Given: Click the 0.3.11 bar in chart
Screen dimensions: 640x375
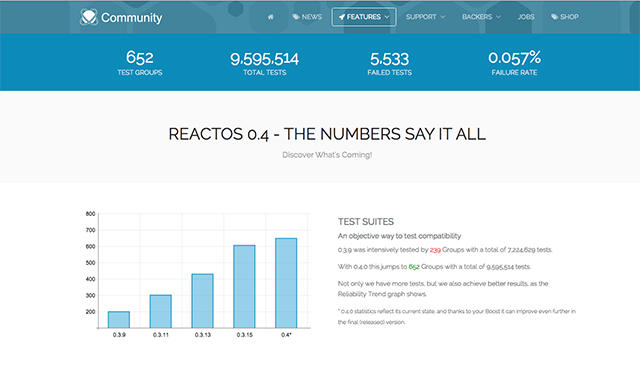Looking at the screenshot, I should click(x=161, y=311).
